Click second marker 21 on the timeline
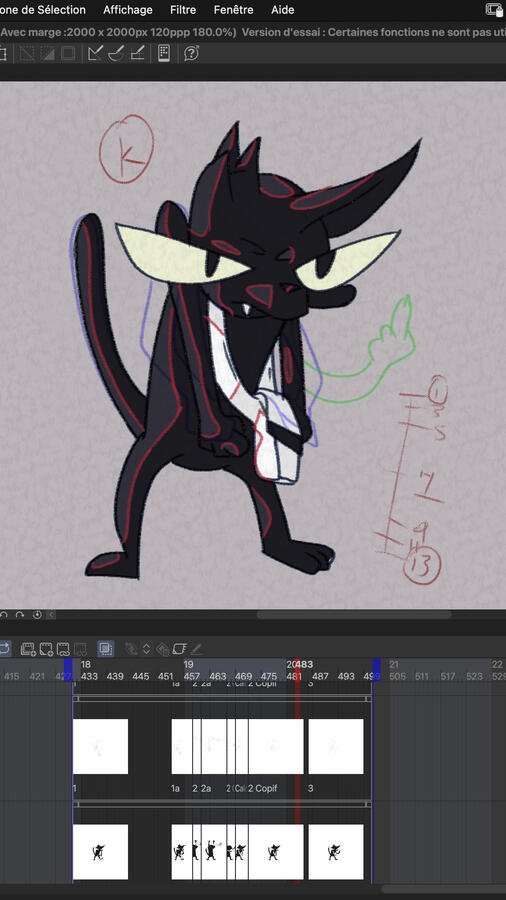Screen dimensions: 506x900 394,664
